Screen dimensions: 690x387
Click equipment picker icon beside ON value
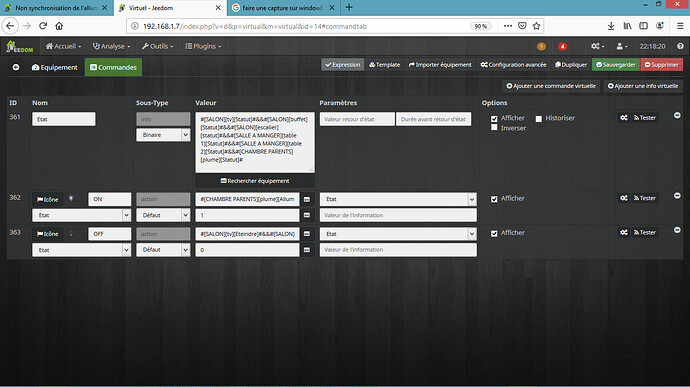tap(307, 199)
